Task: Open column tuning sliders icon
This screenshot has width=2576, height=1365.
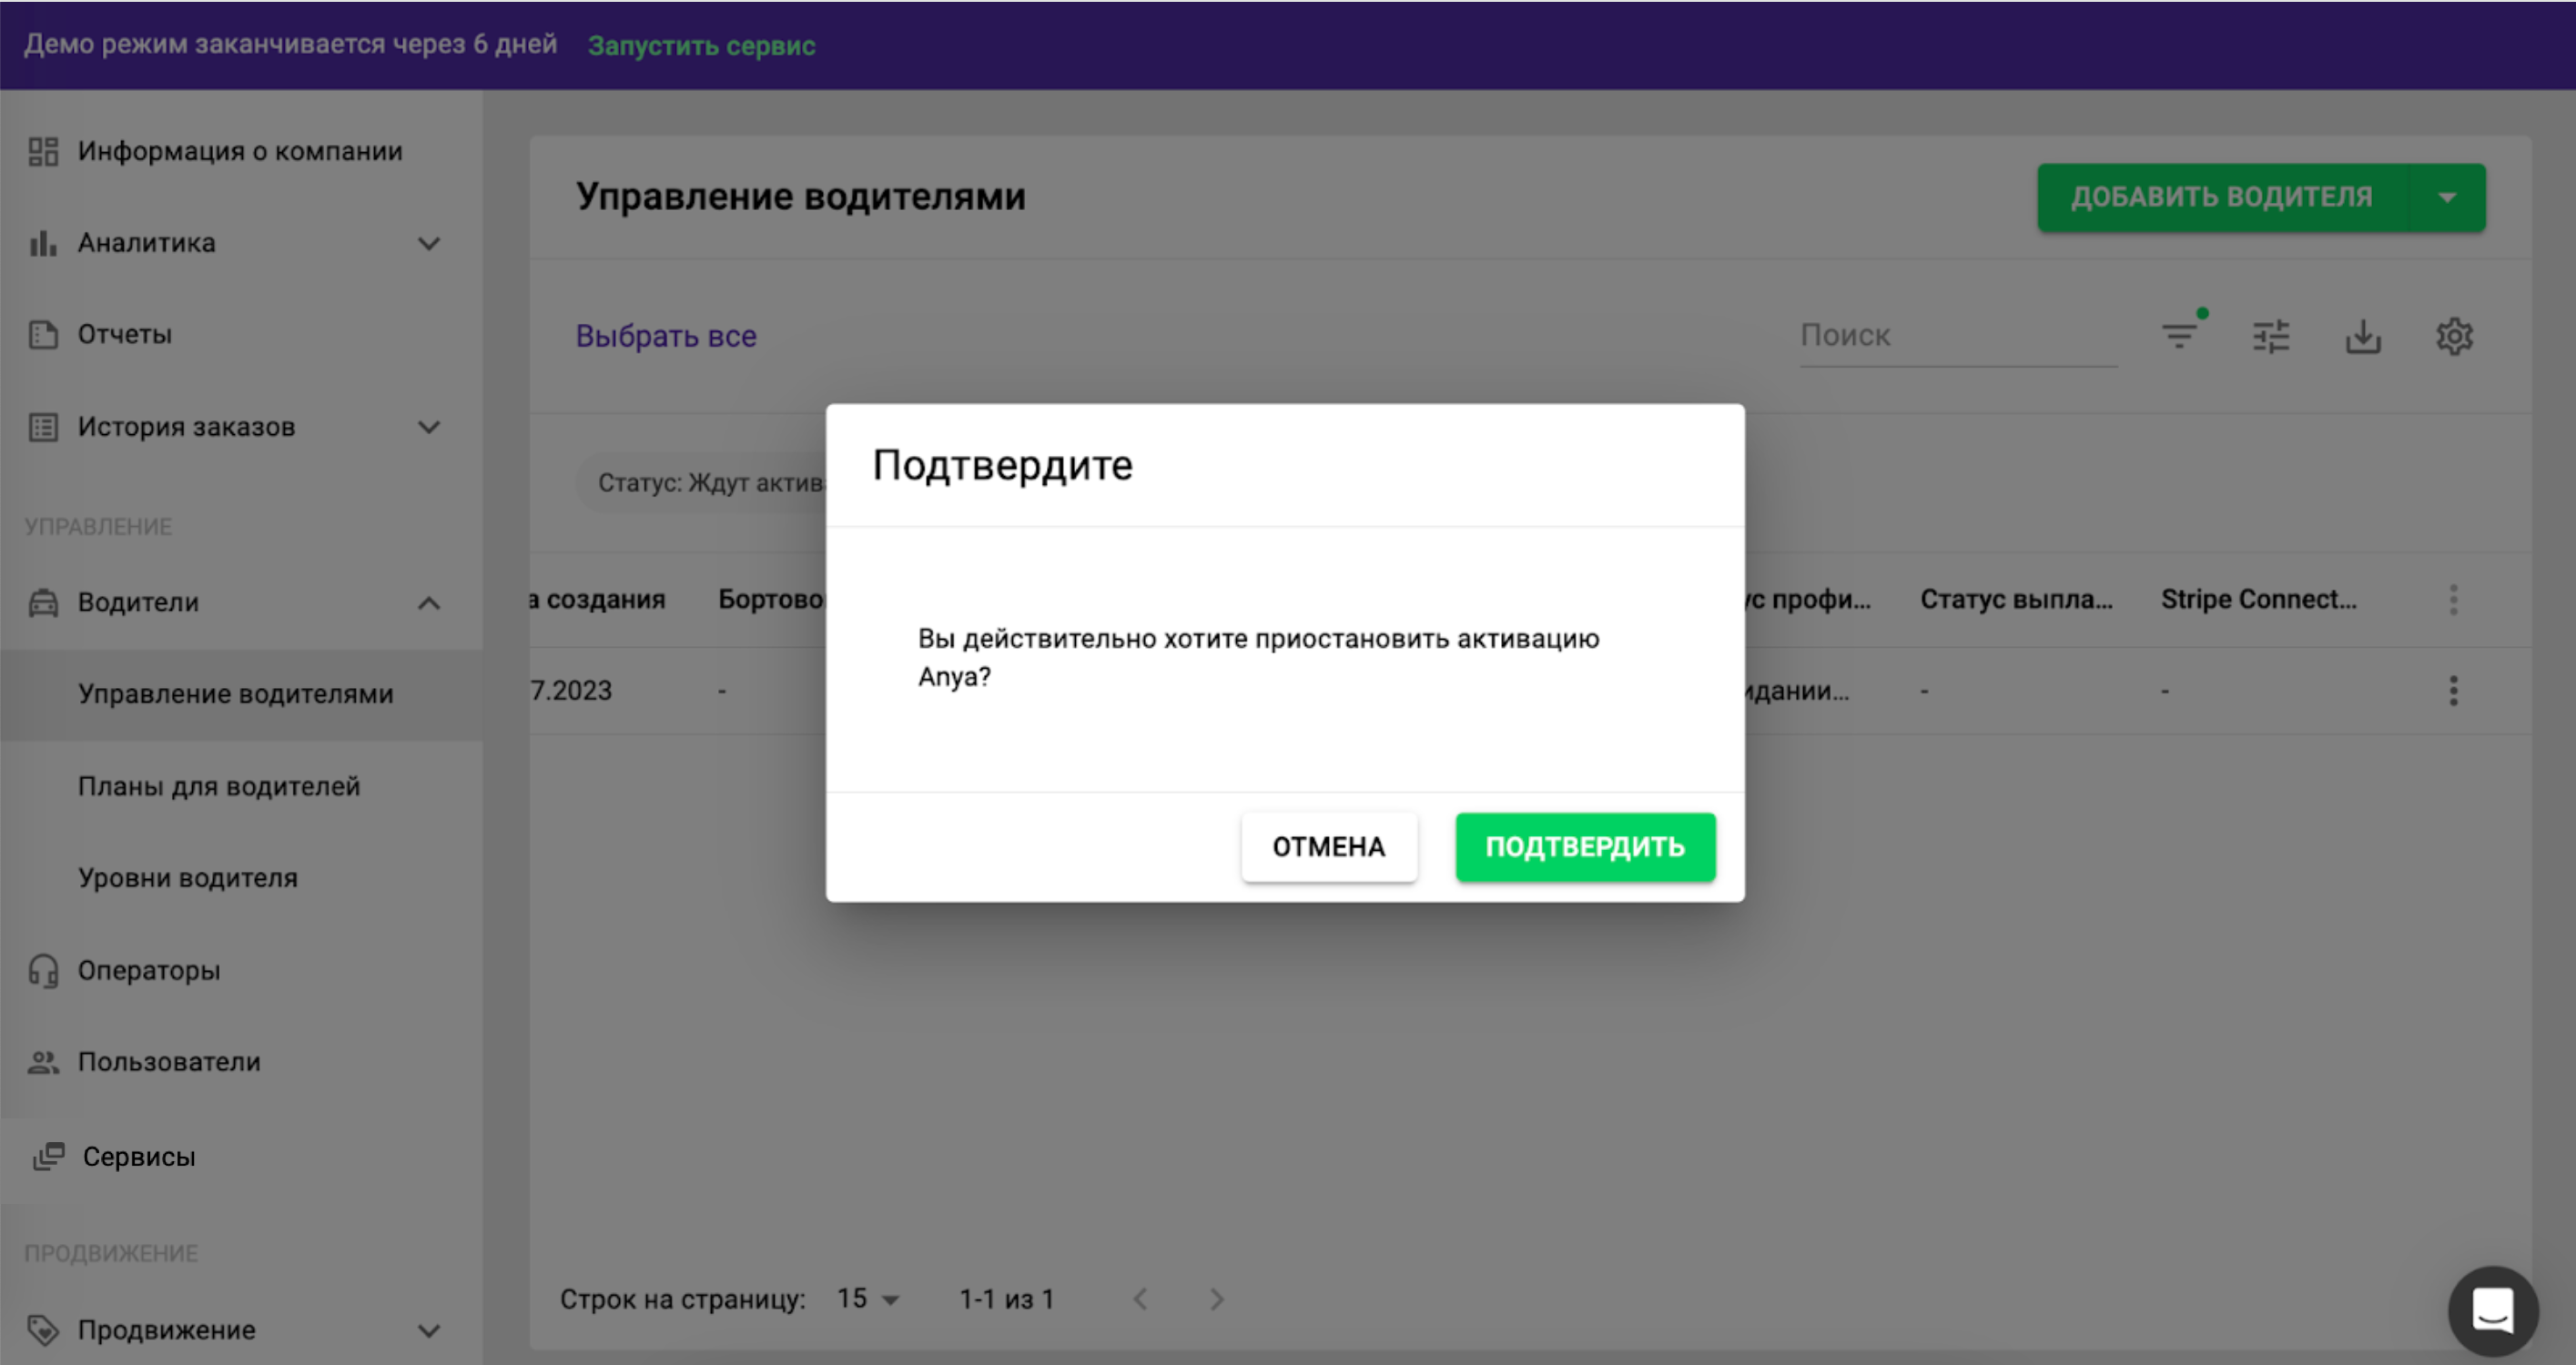Action: click(2271, 336)
